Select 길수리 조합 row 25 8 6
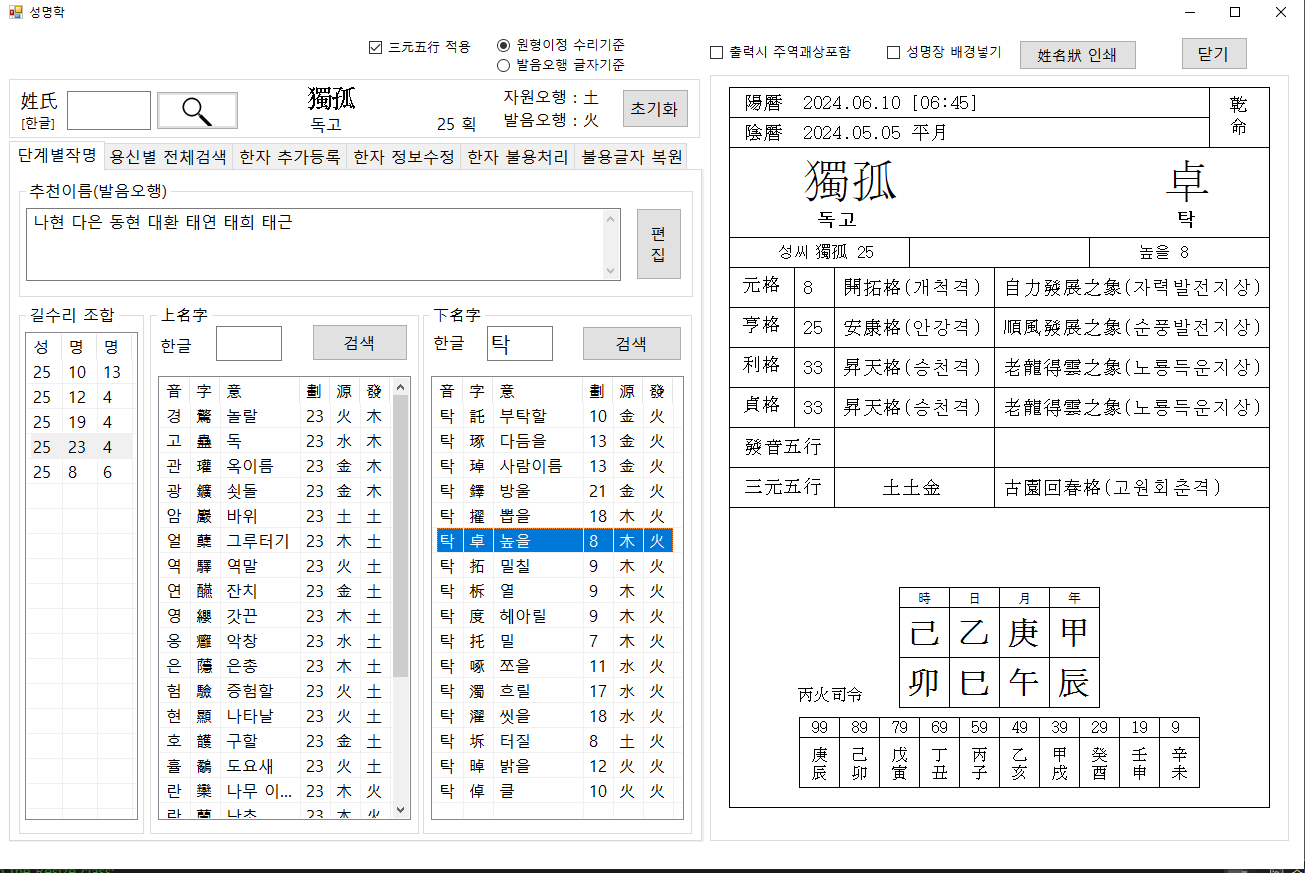 pos(80,472)
